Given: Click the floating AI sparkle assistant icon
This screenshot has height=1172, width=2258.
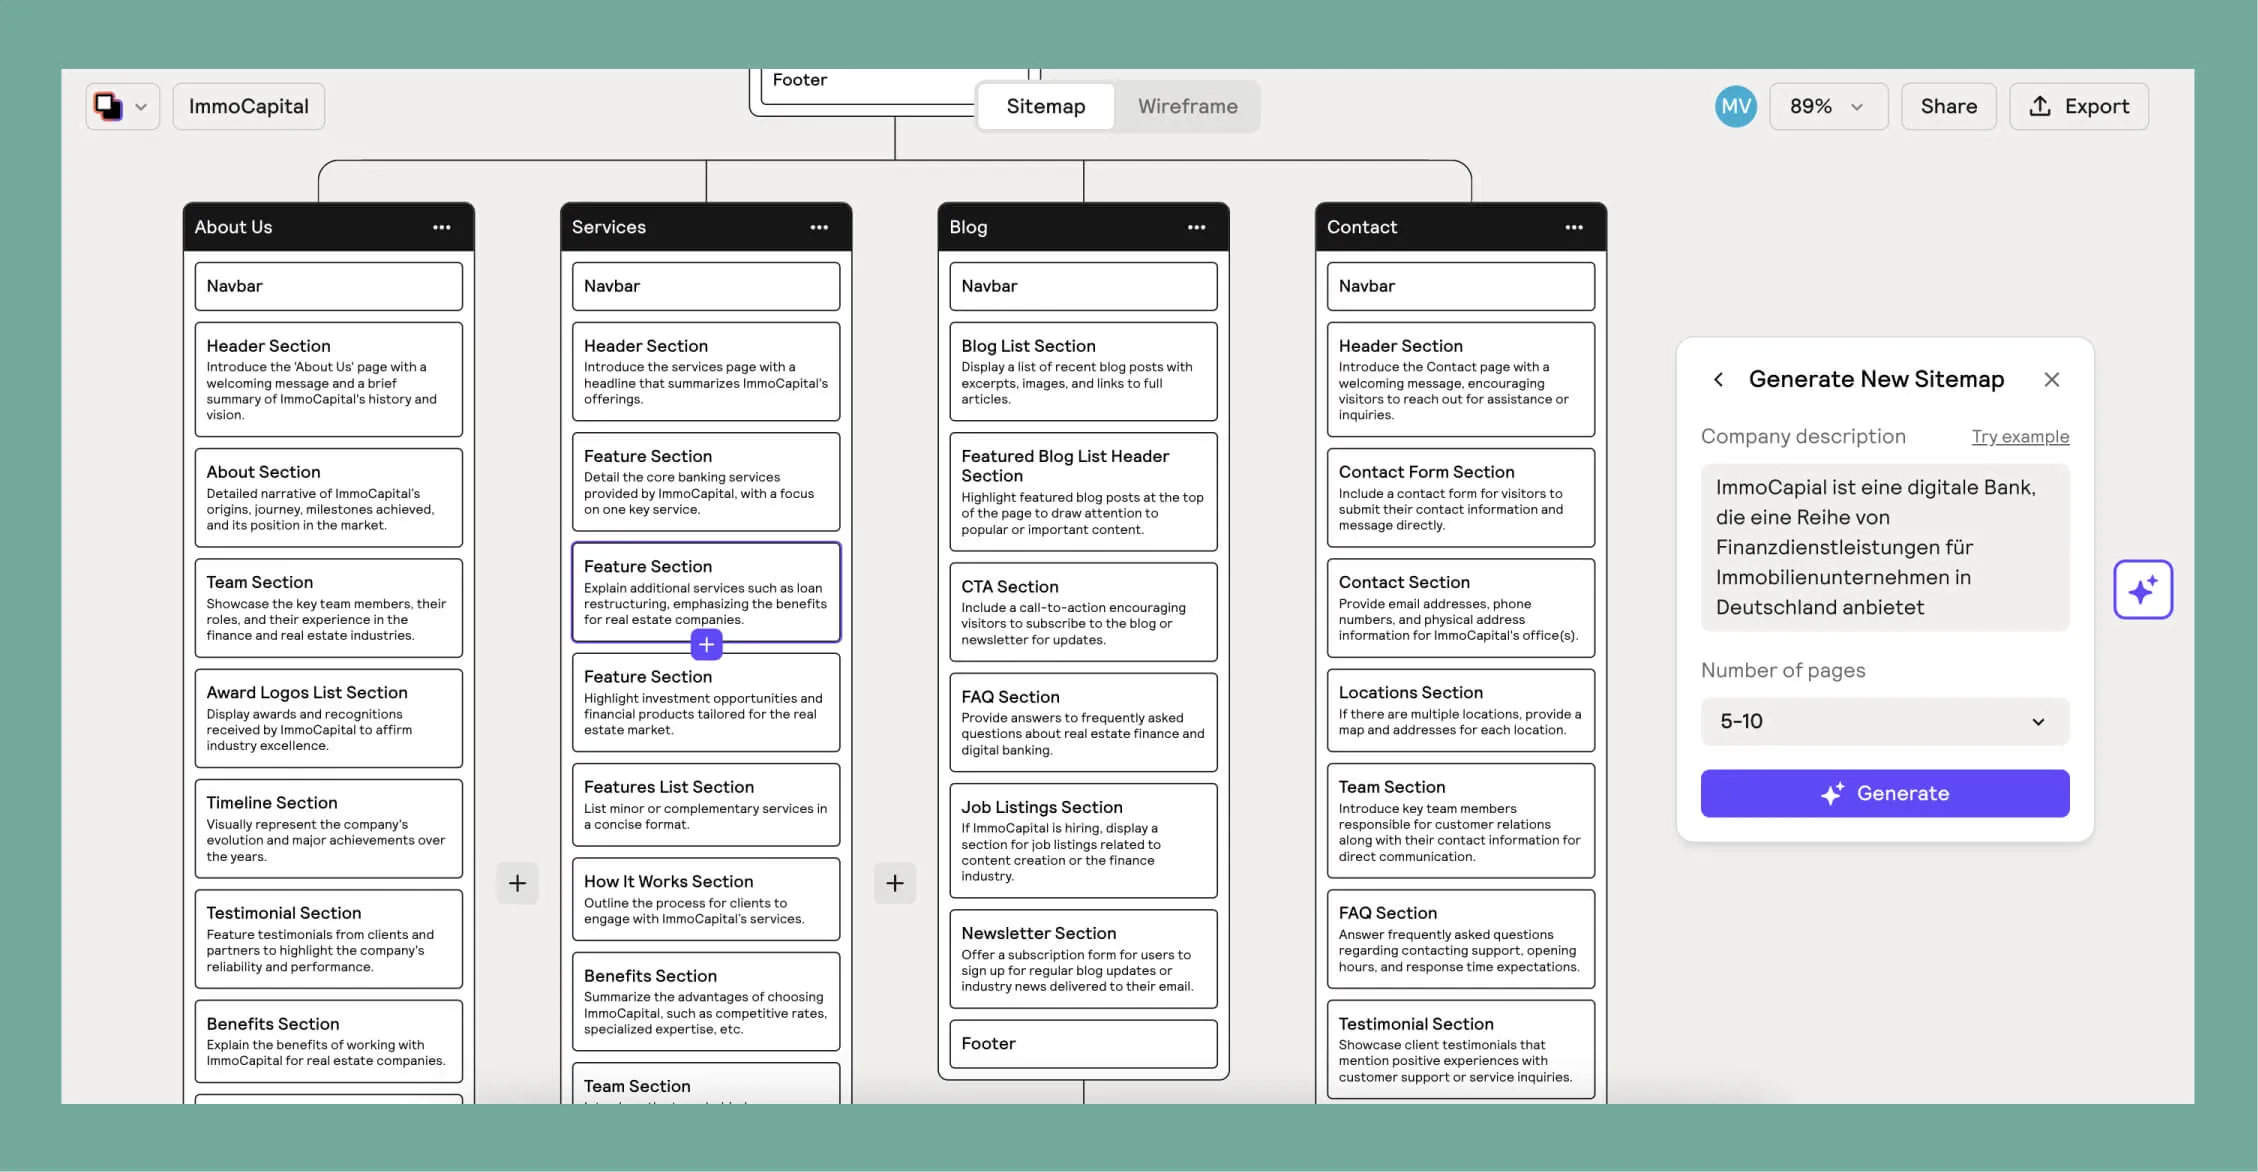Looking at the screenshot, I should tap(2143, 589).
